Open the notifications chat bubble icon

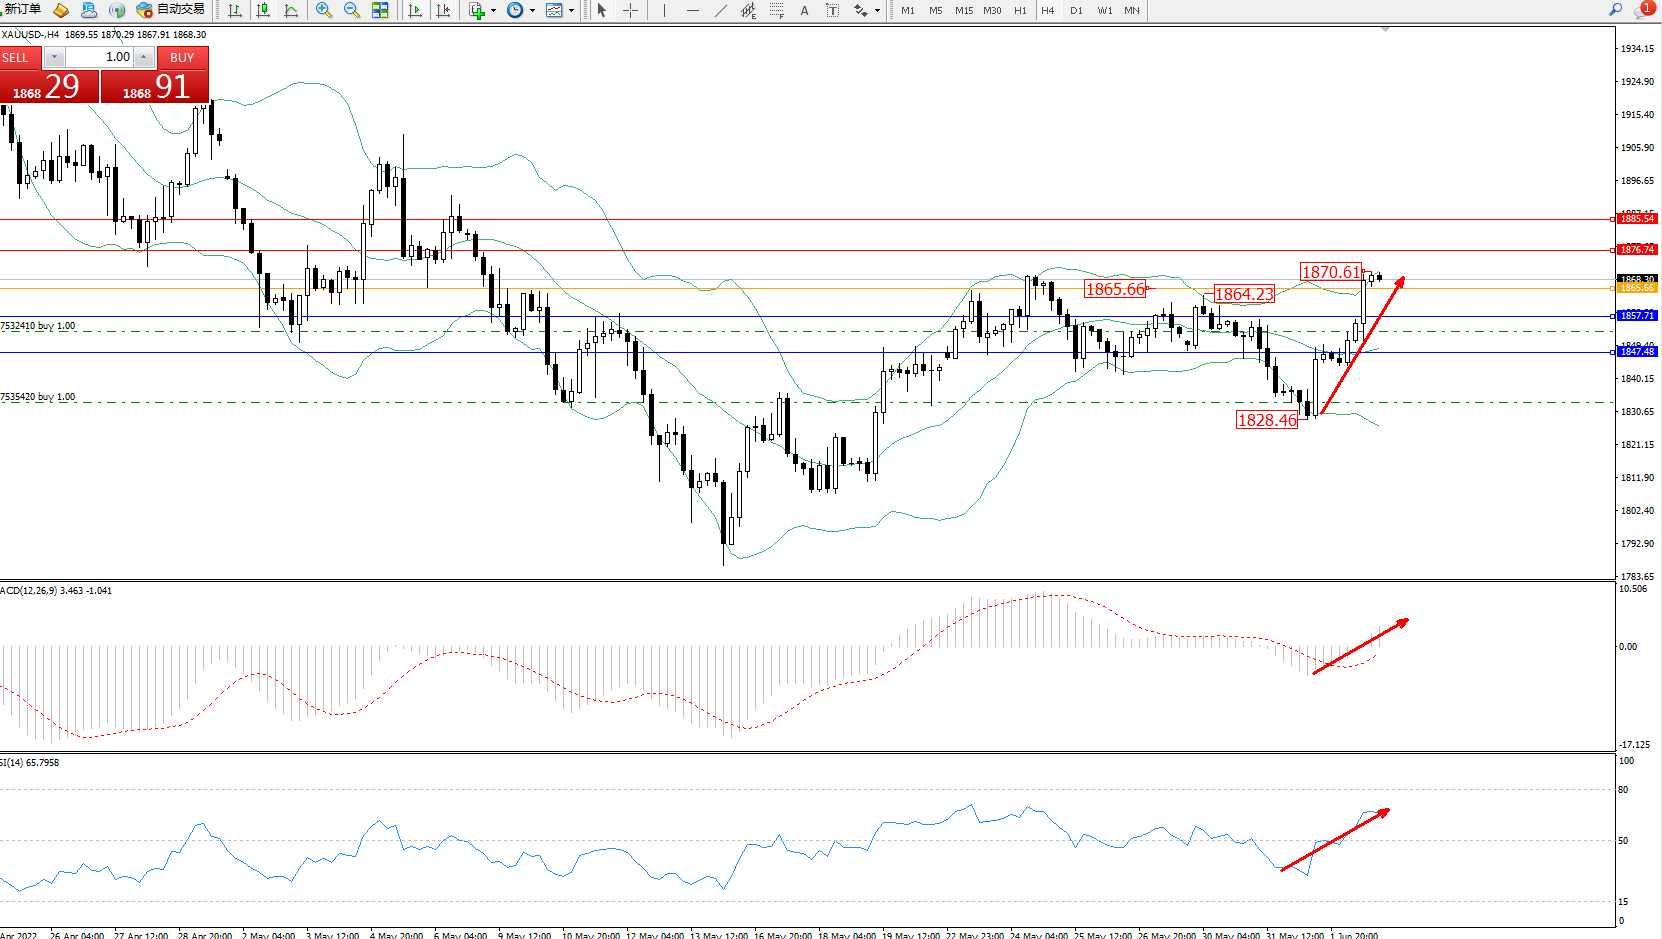tap(1643, 10)
